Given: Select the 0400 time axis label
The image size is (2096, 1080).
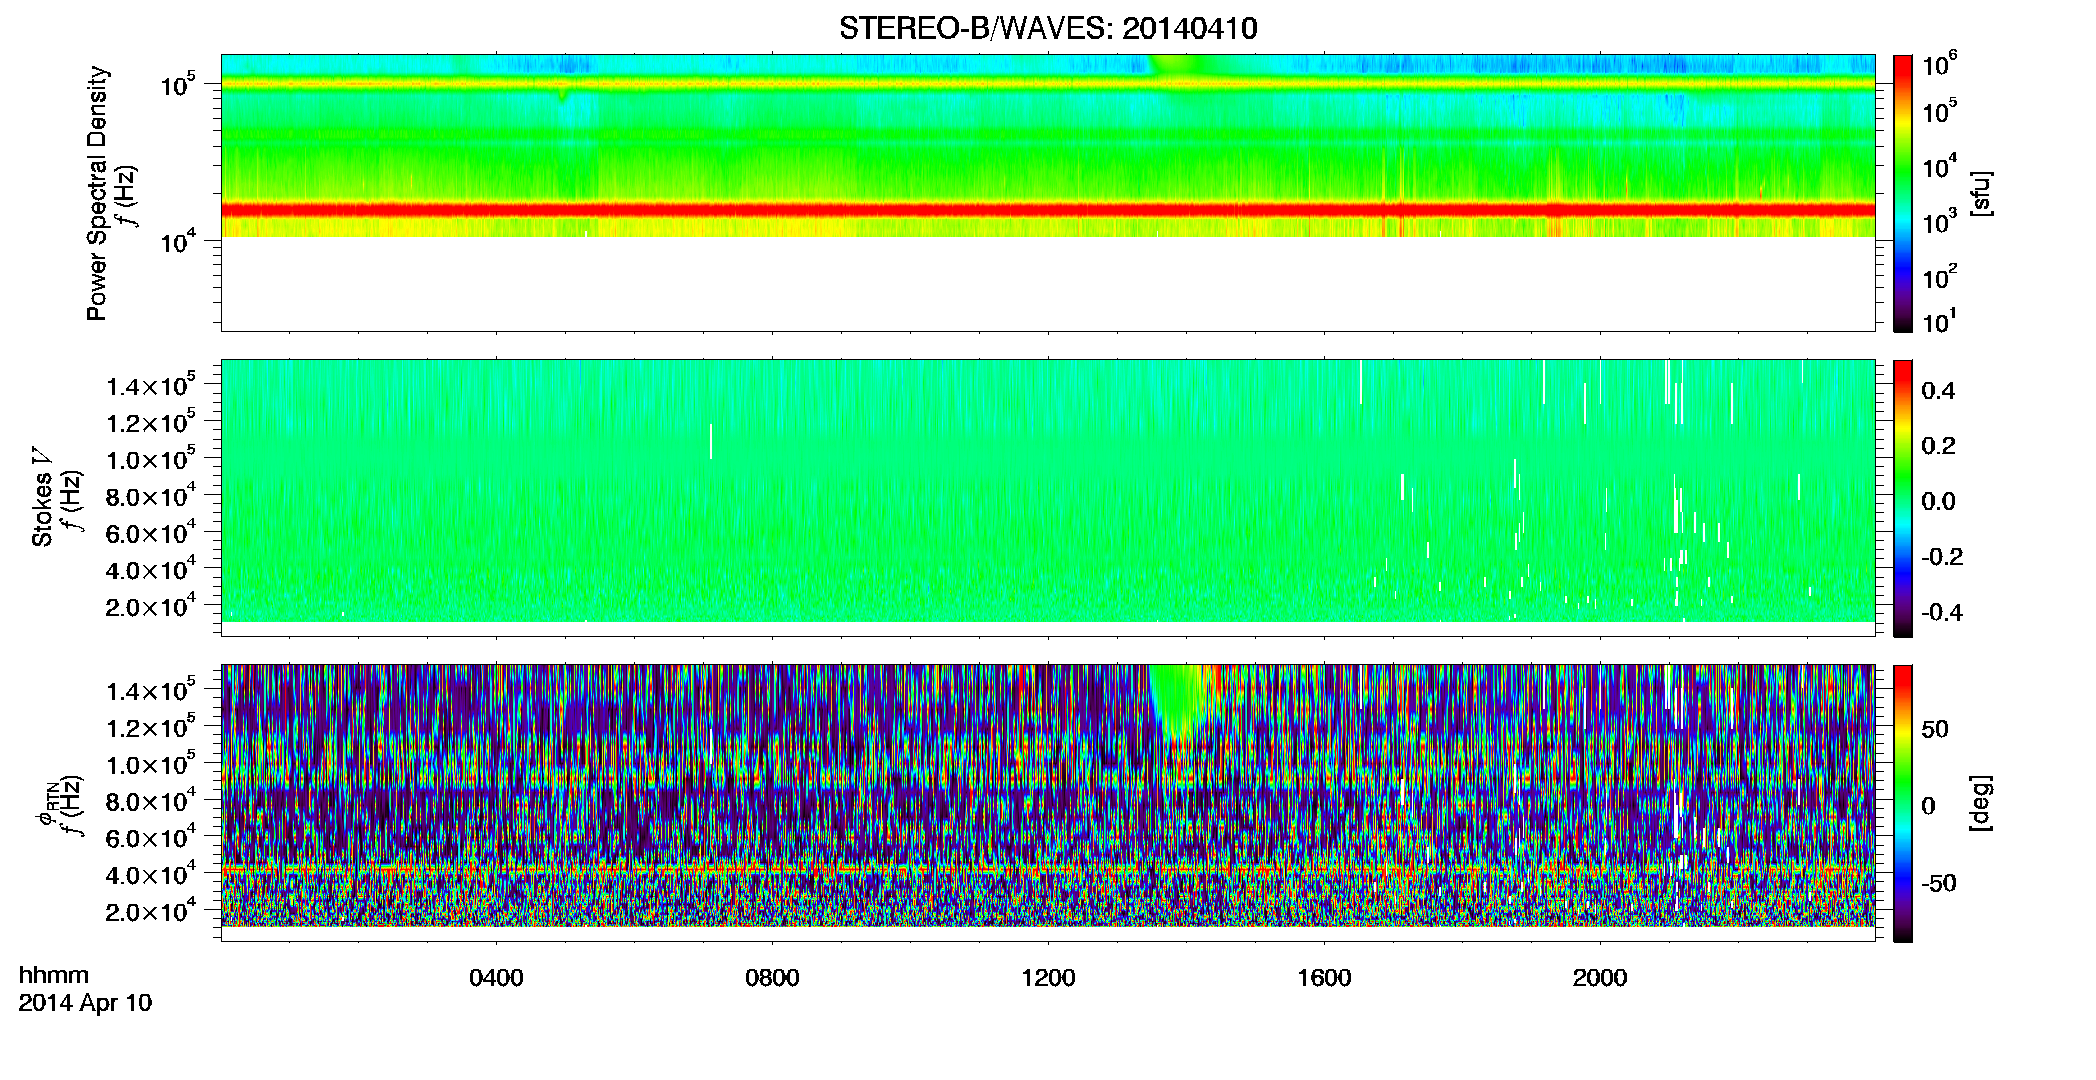Looking at the screenshot, I should (x=496, y=978).
